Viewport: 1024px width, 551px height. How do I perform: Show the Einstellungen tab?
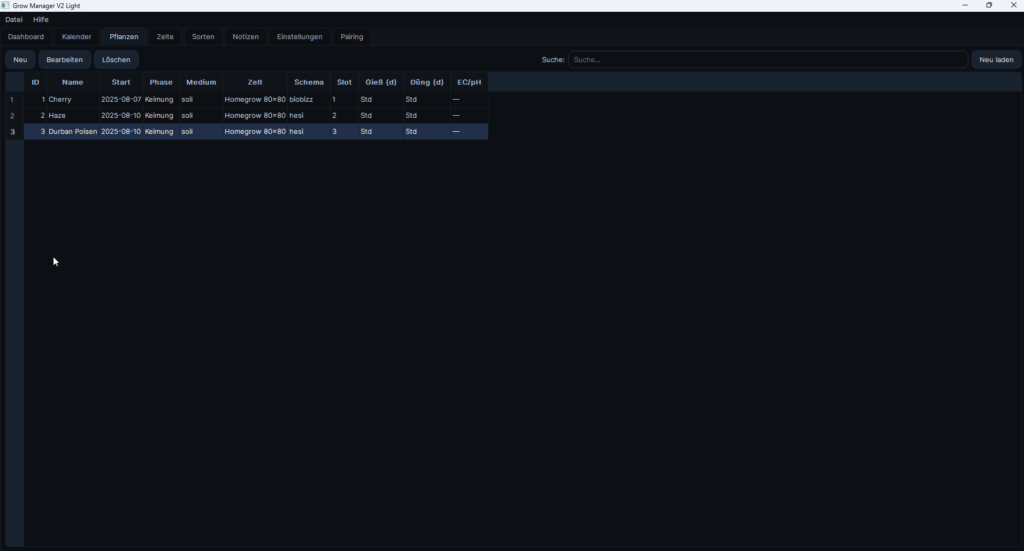pos(299,37)
